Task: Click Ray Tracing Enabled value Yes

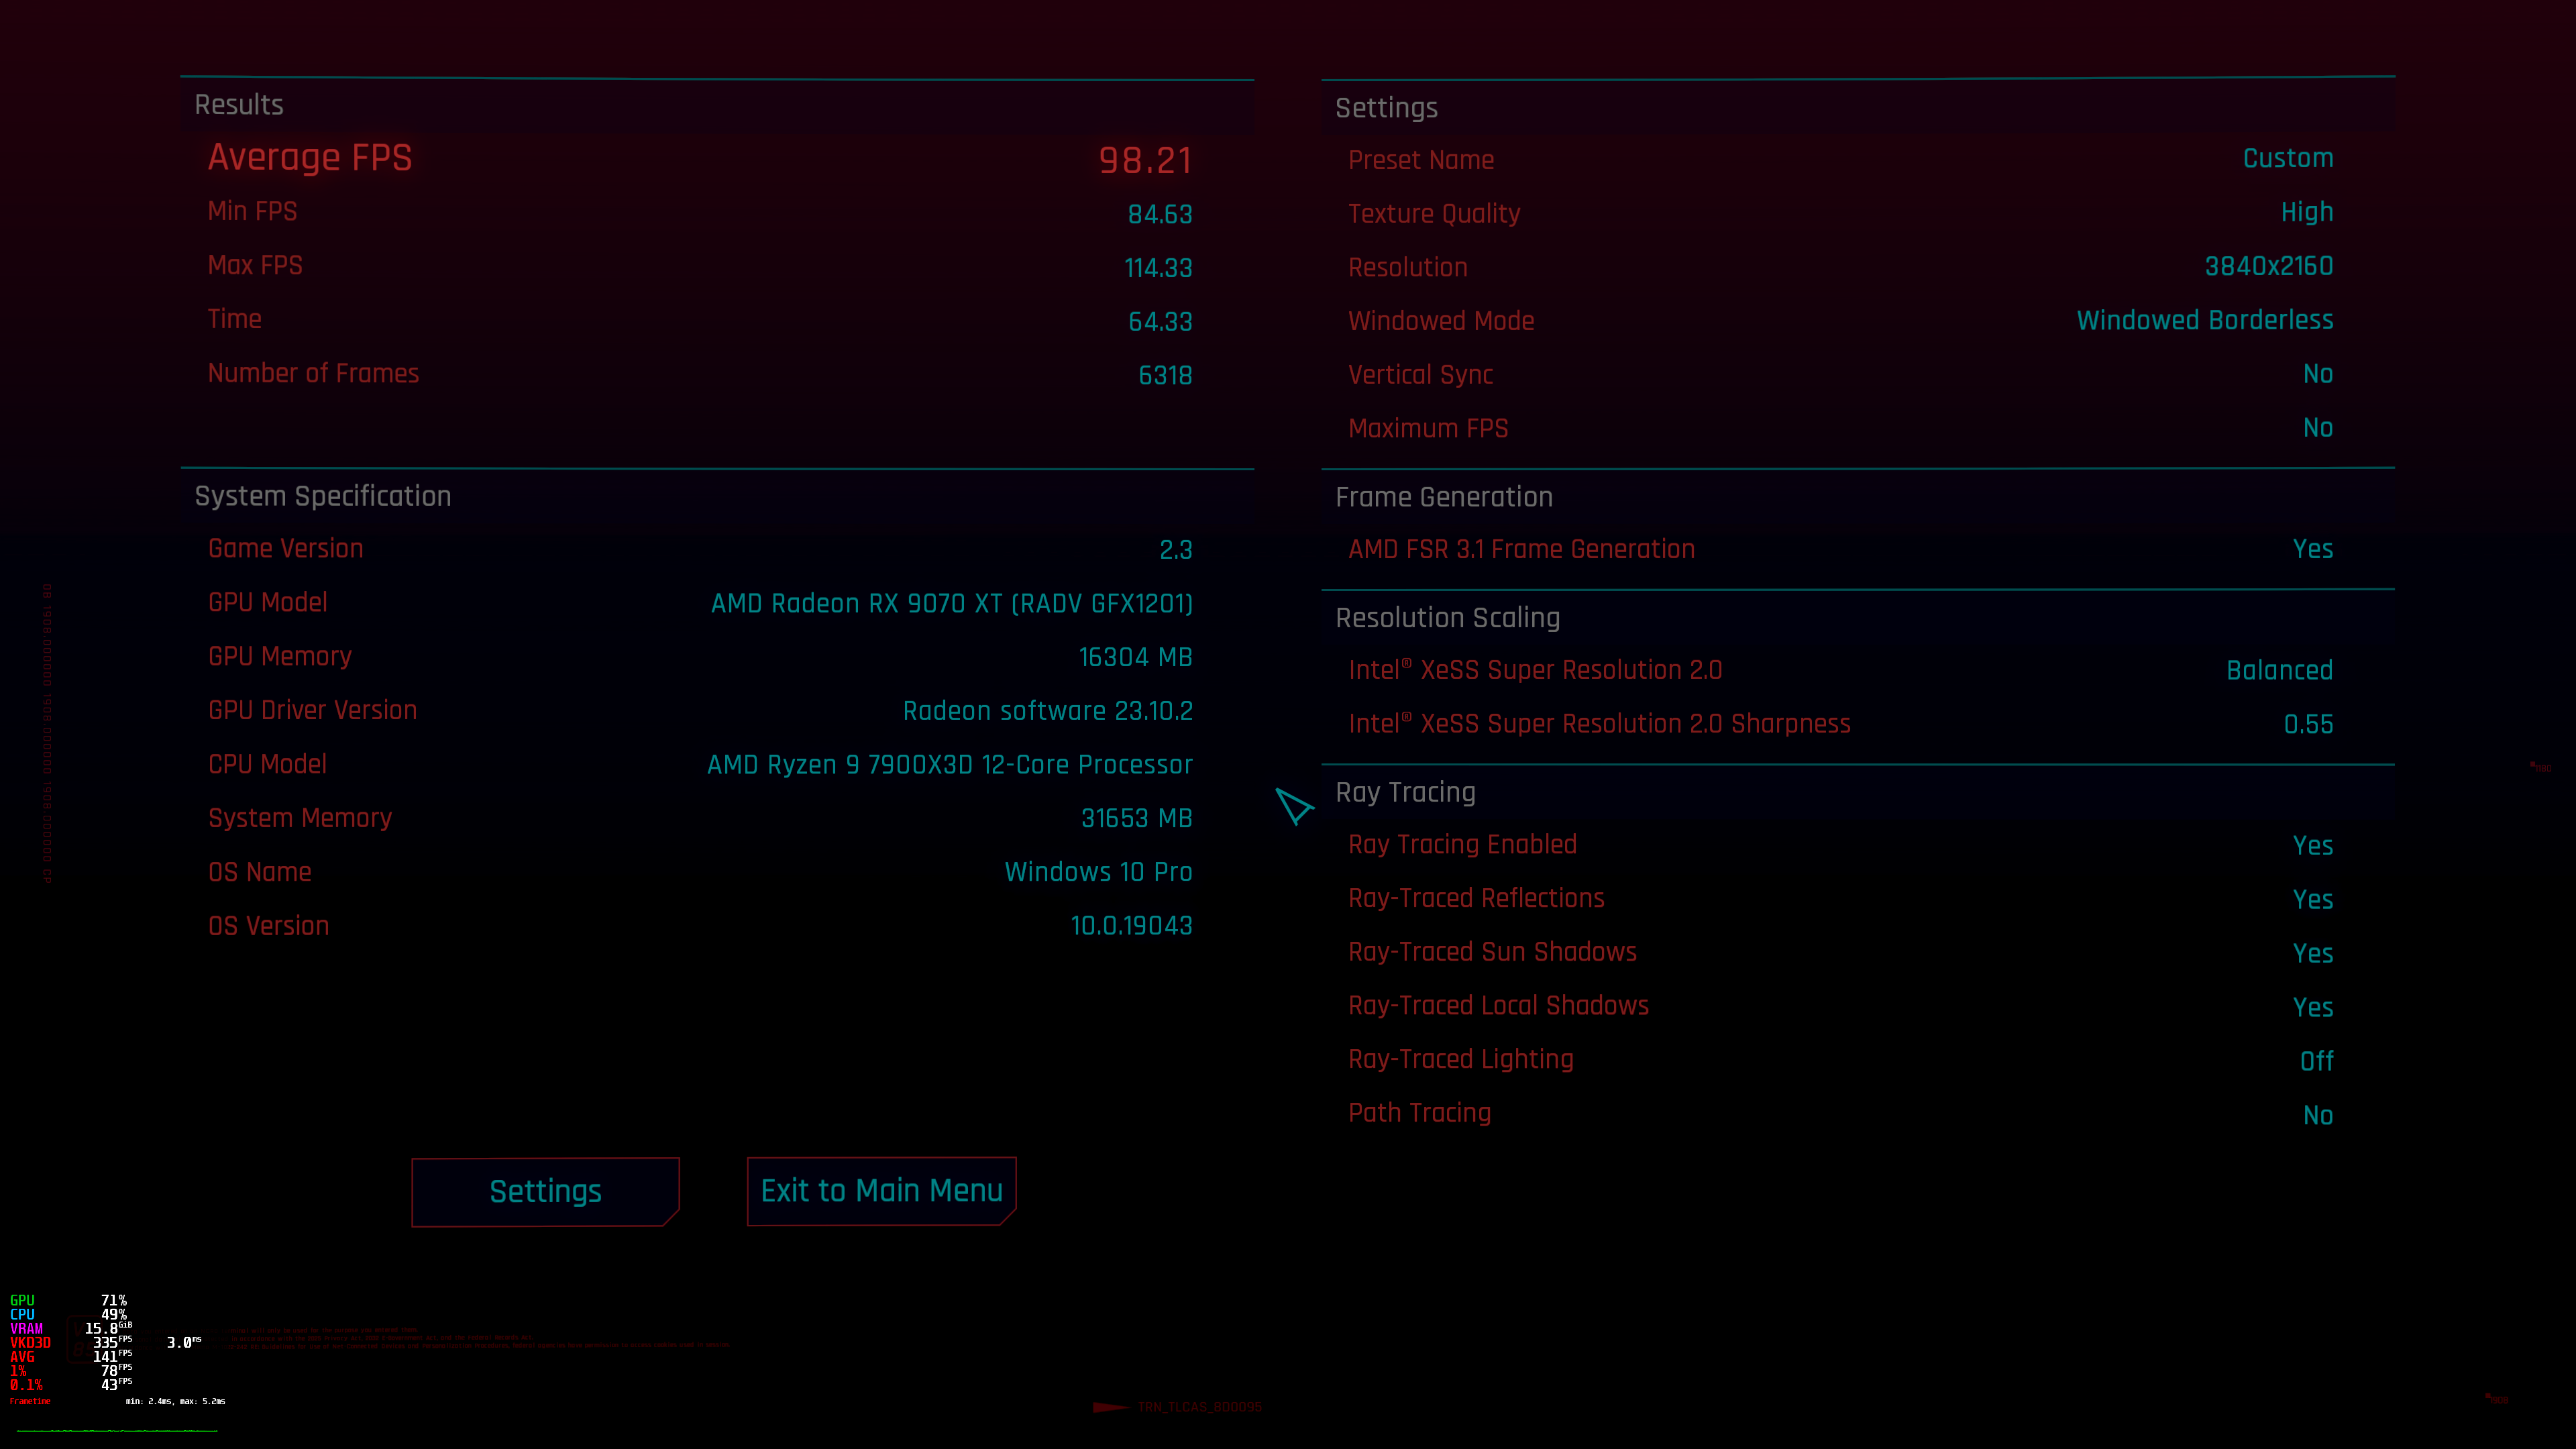Action: (2313, 846)
